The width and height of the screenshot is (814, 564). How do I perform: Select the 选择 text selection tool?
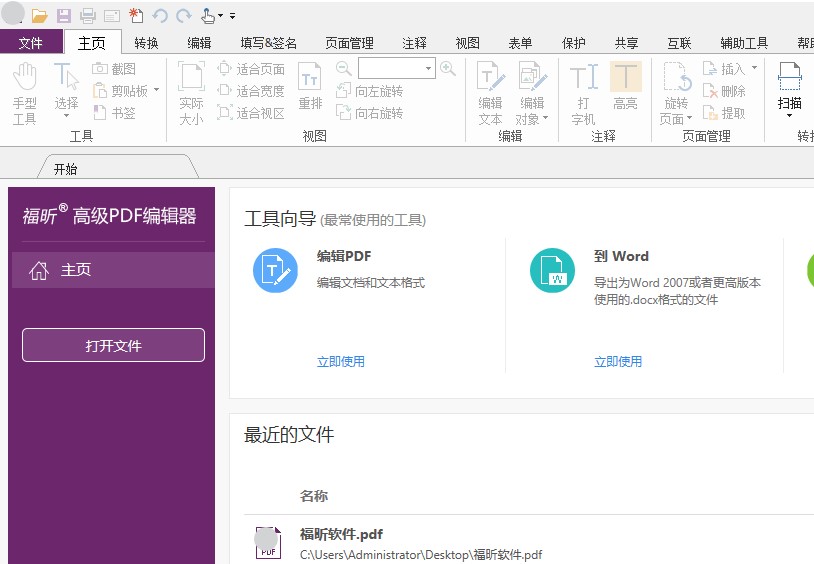point(66,89)
